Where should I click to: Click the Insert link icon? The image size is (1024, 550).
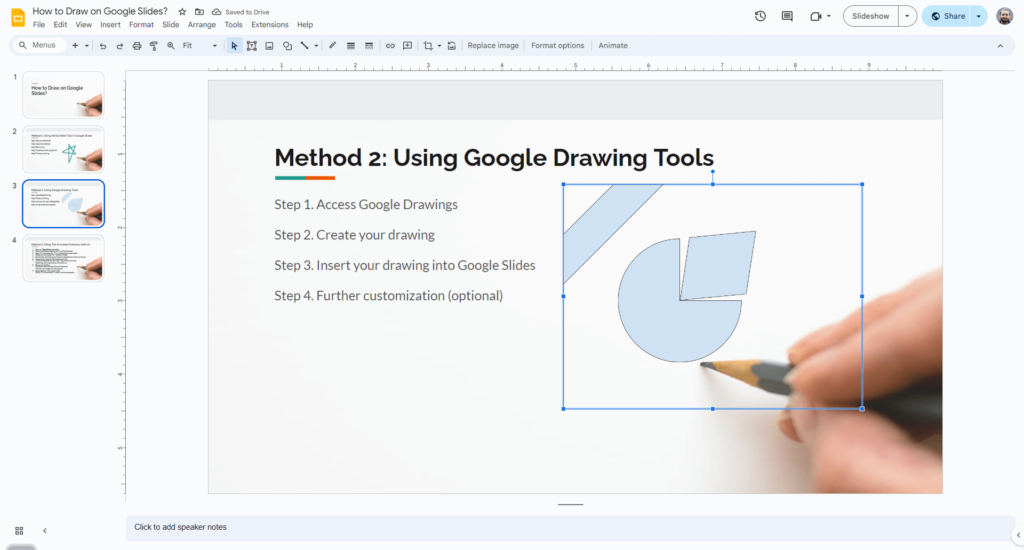390,46
